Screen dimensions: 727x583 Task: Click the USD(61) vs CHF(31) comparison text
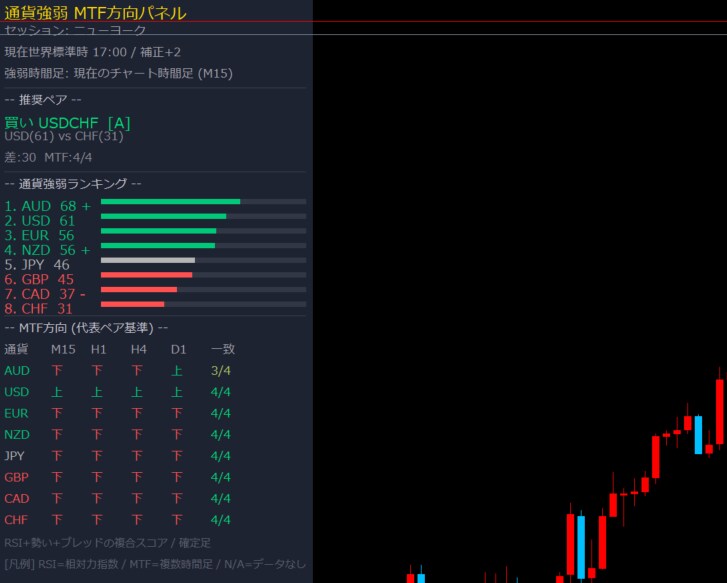point(64,136)
